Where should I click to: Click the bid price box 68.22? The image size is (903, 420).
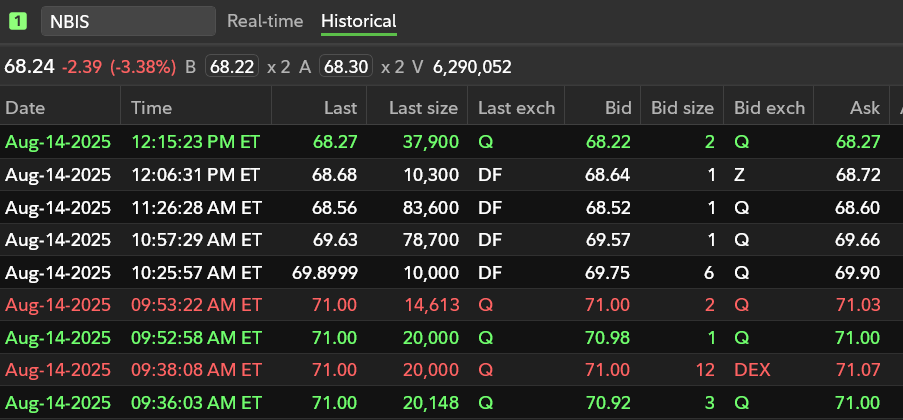(x=232, y=67)
